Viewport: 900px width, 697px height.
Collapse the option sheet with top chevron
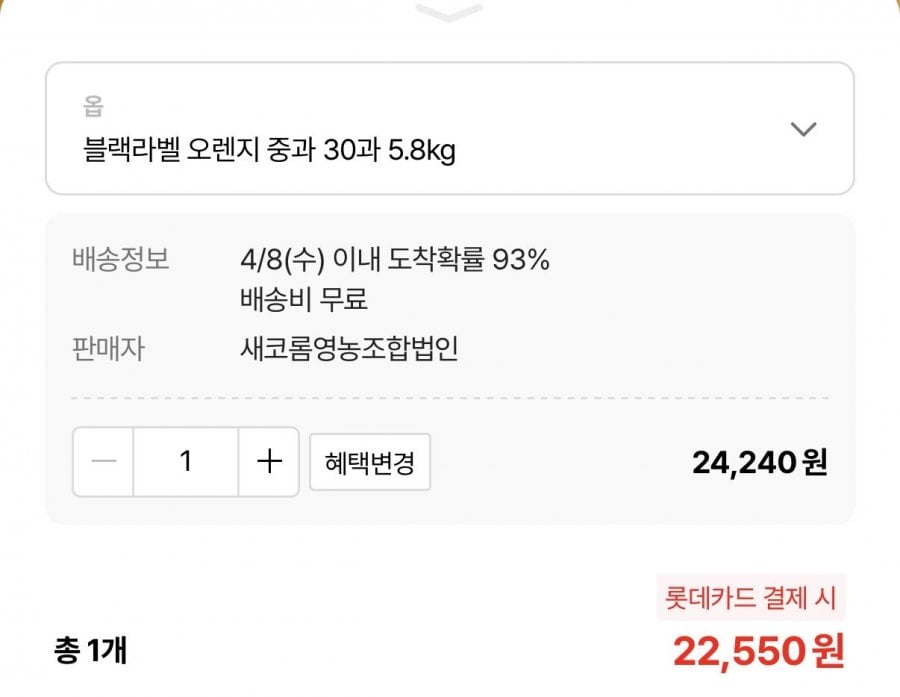[449, 13]
